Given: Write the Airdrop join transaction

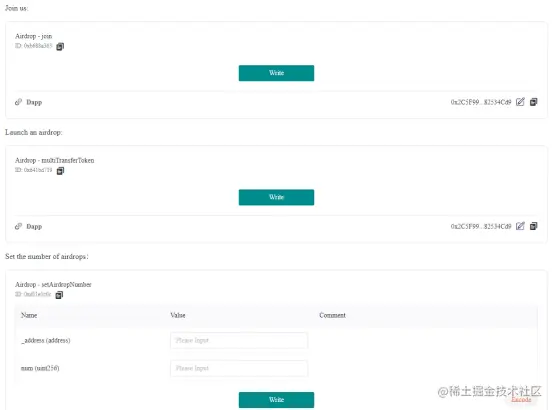Looking at the screenshot, I should pyautogui.click(x=276, y=73).
